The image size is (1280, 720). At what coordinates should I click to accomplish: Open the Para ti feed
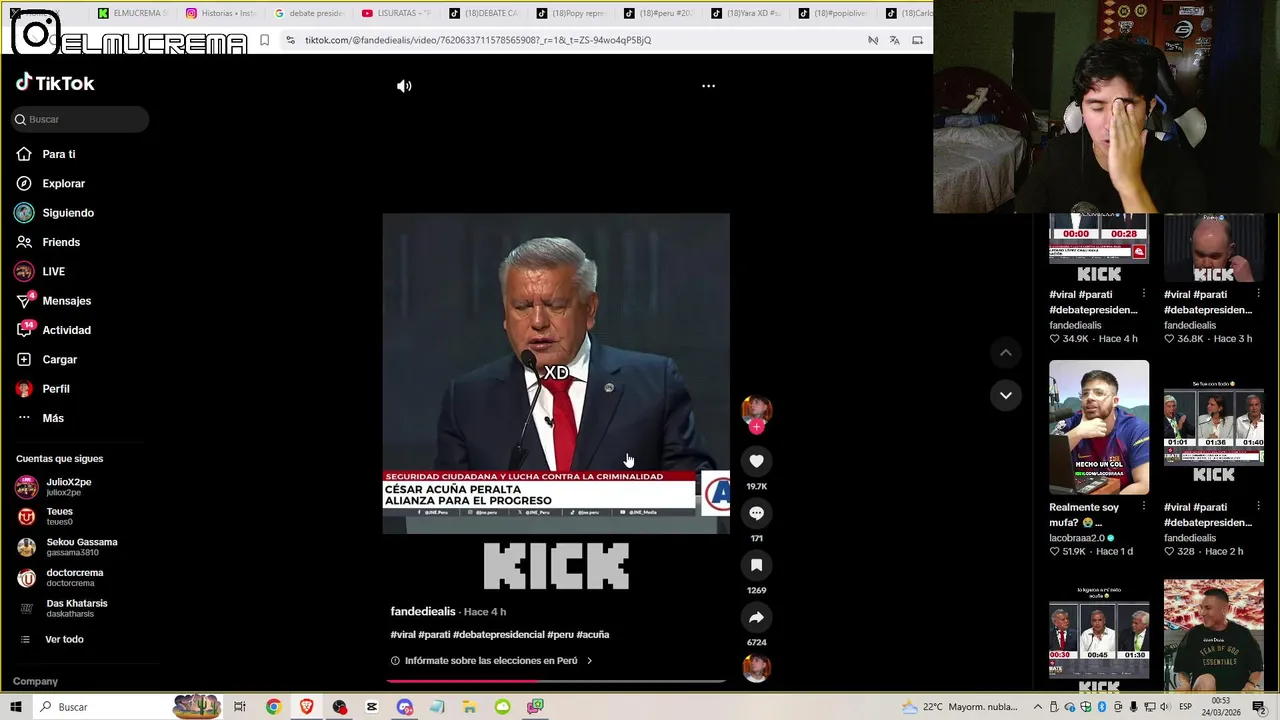[59, 154]
